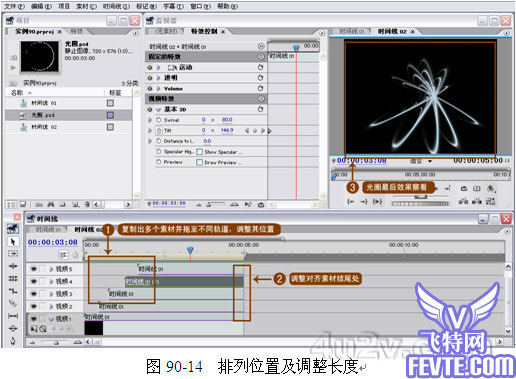Select the Razor tool

13,303
